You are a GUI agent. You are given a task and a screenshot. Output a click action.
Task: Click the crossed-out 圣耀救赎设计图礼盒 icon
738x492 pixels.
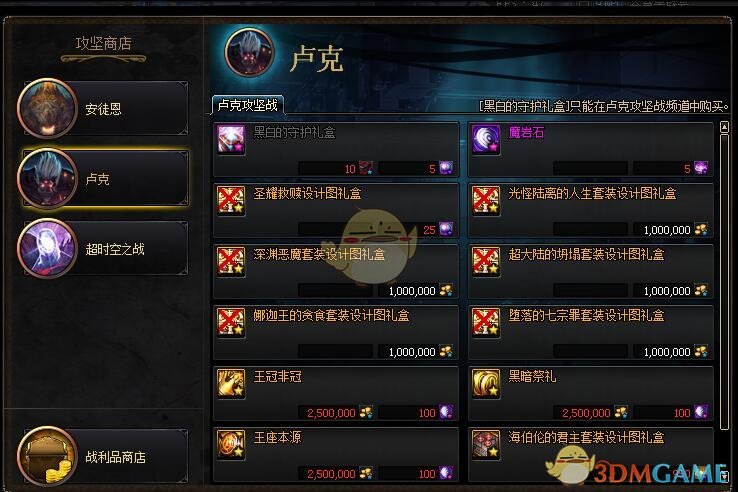click(231, 200)
